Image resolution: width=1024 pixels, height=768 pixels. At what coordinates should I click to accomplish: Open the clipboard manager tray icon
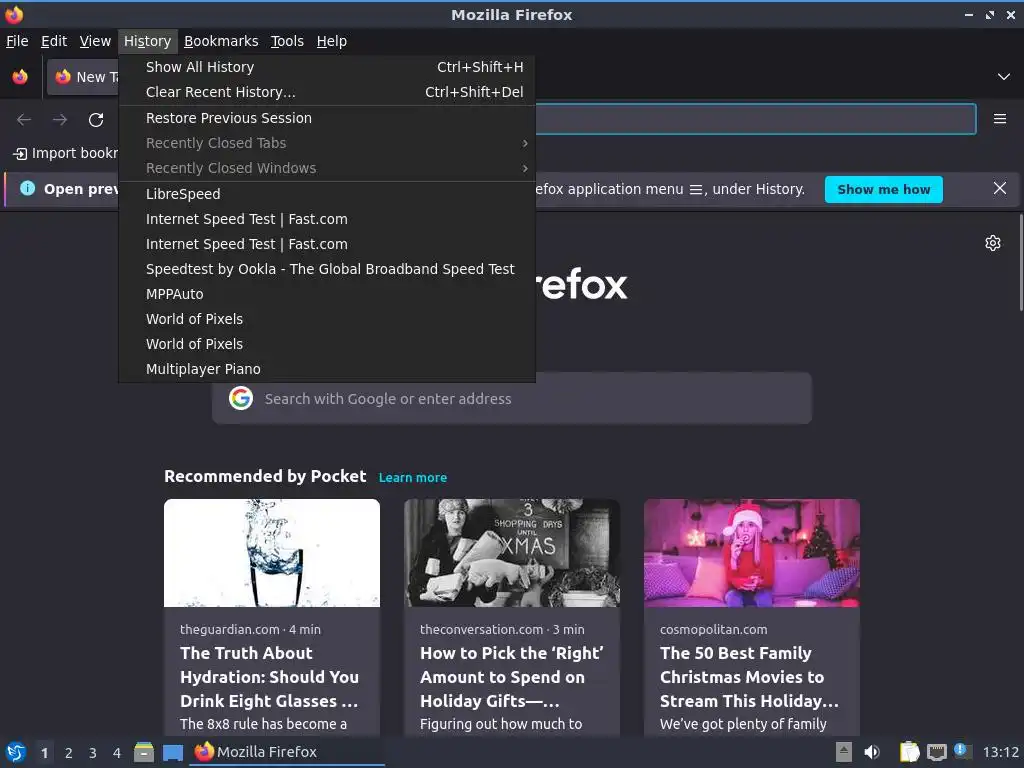pyautogui.click(x=909, y=752)
